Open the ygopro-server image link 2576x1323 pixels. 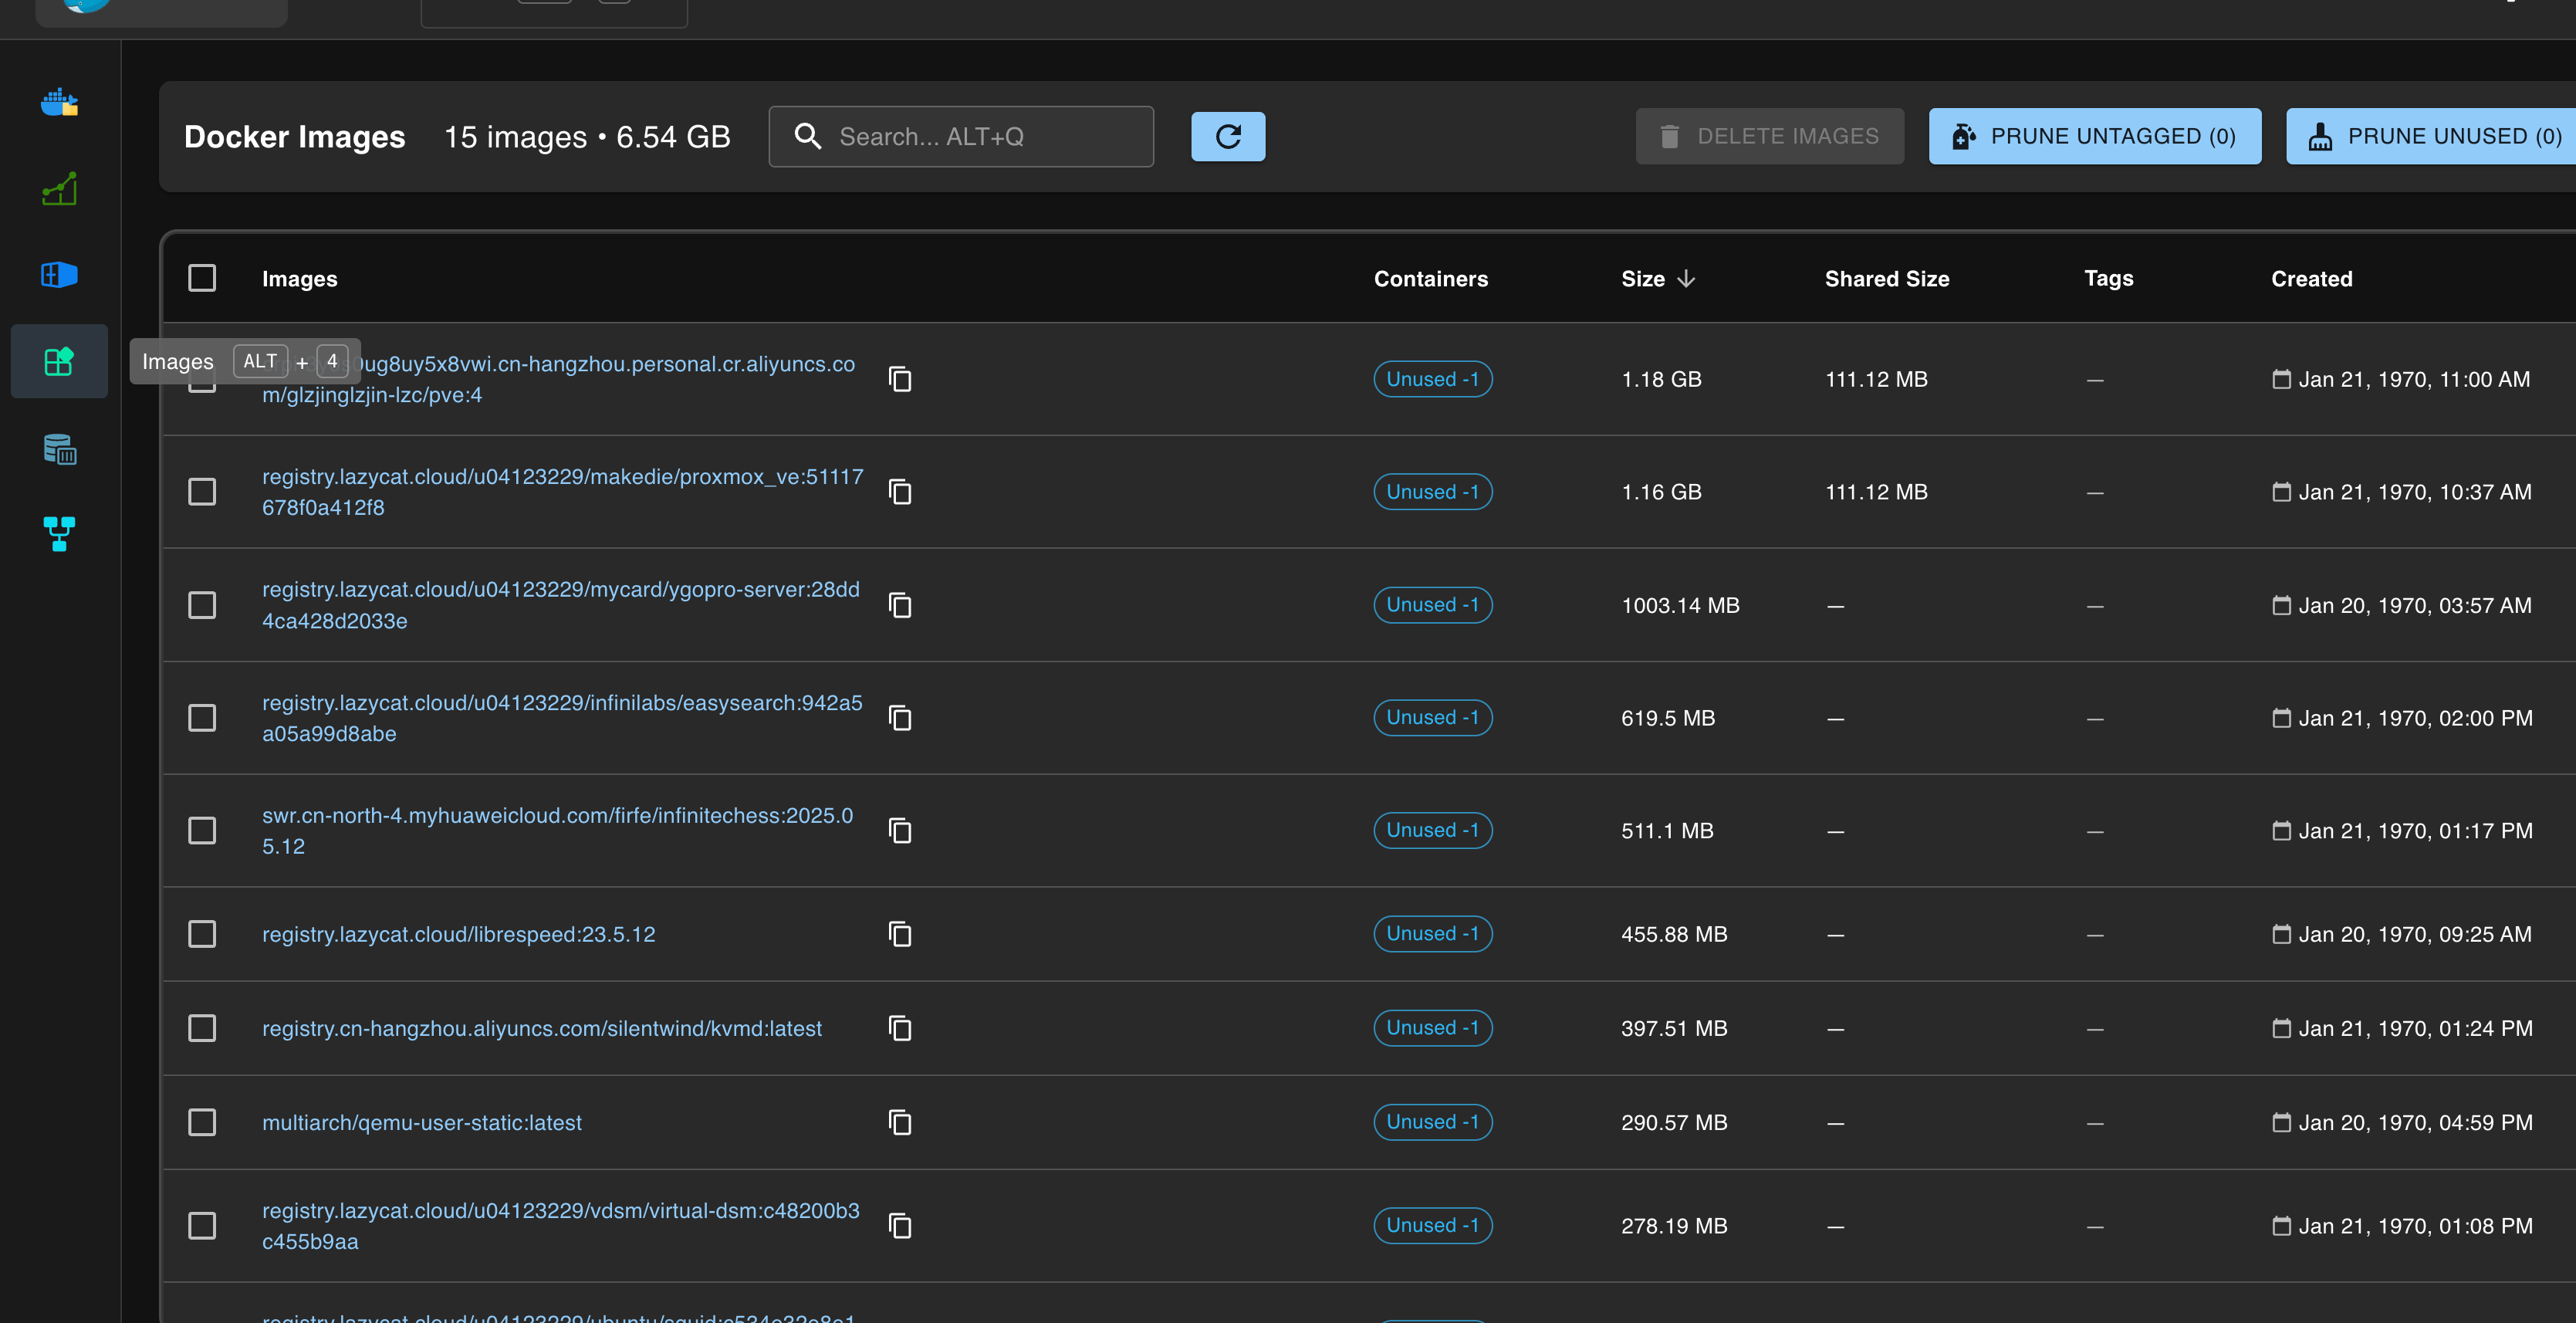561,605
